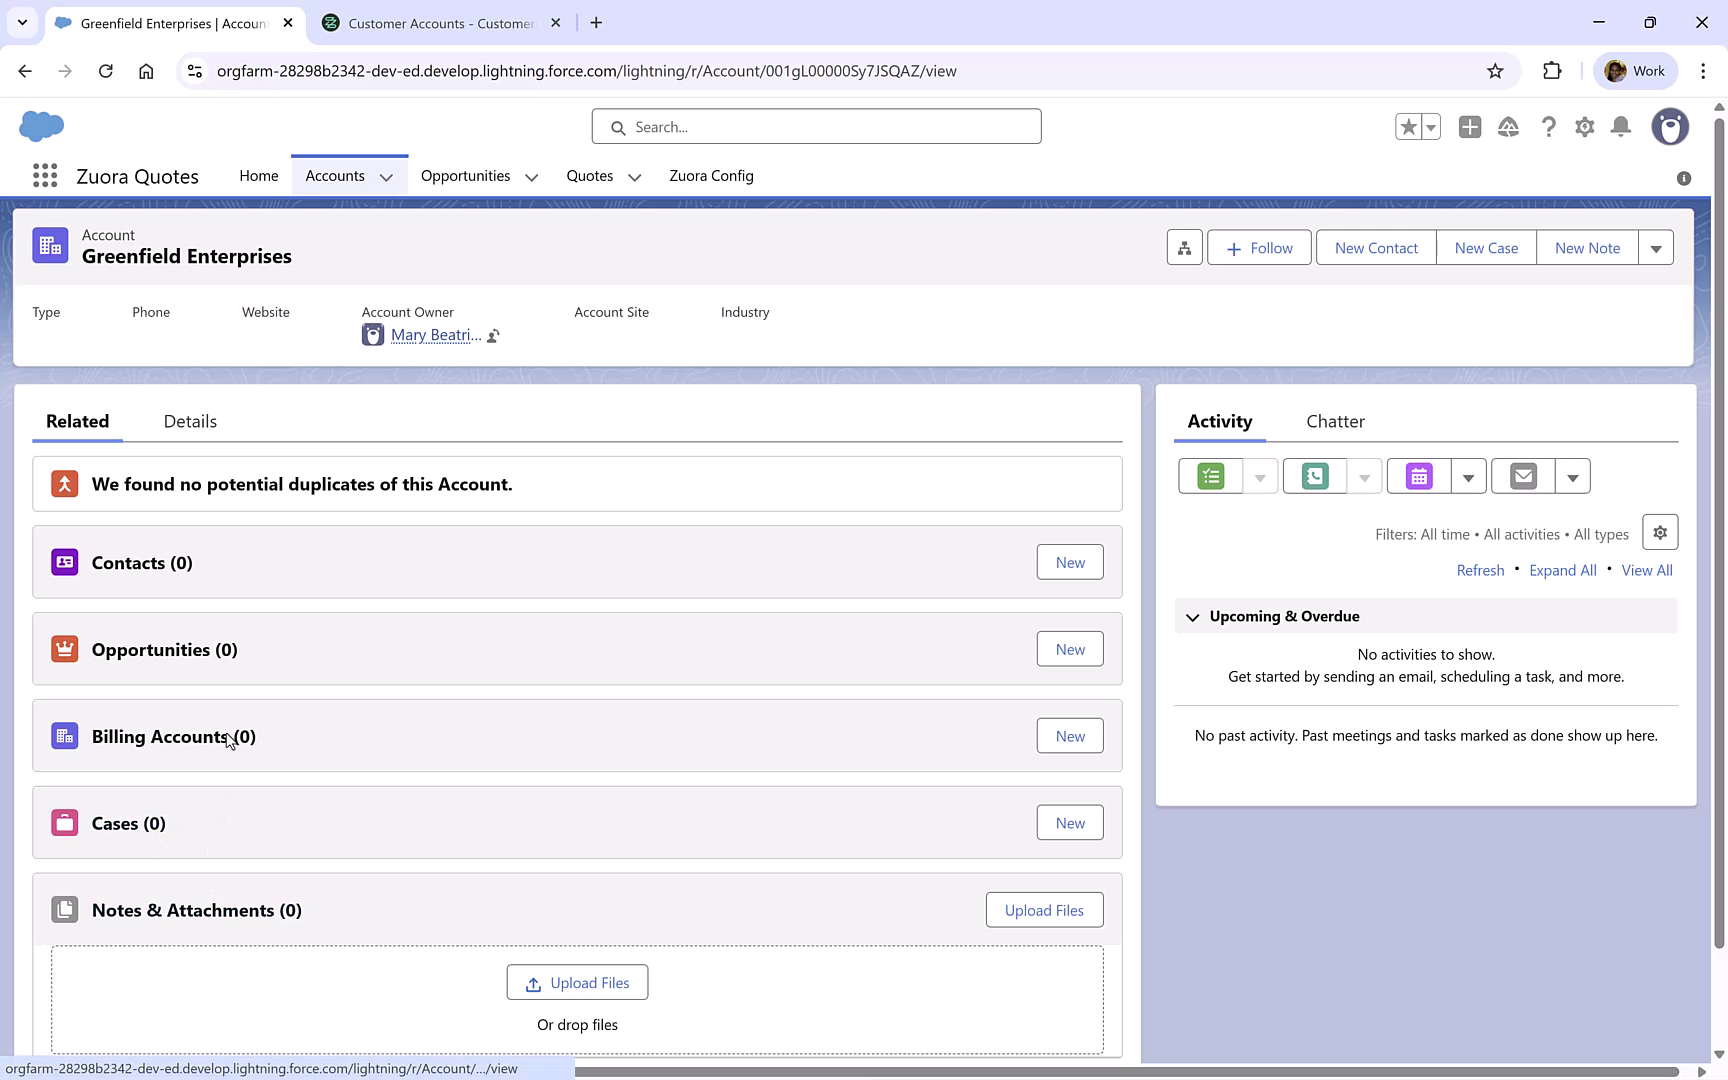Screen dimensions: 1728x1080
Task: Click the Trailhead help question mark icon
Action: pyautogui.click(x=1548, y=127)
